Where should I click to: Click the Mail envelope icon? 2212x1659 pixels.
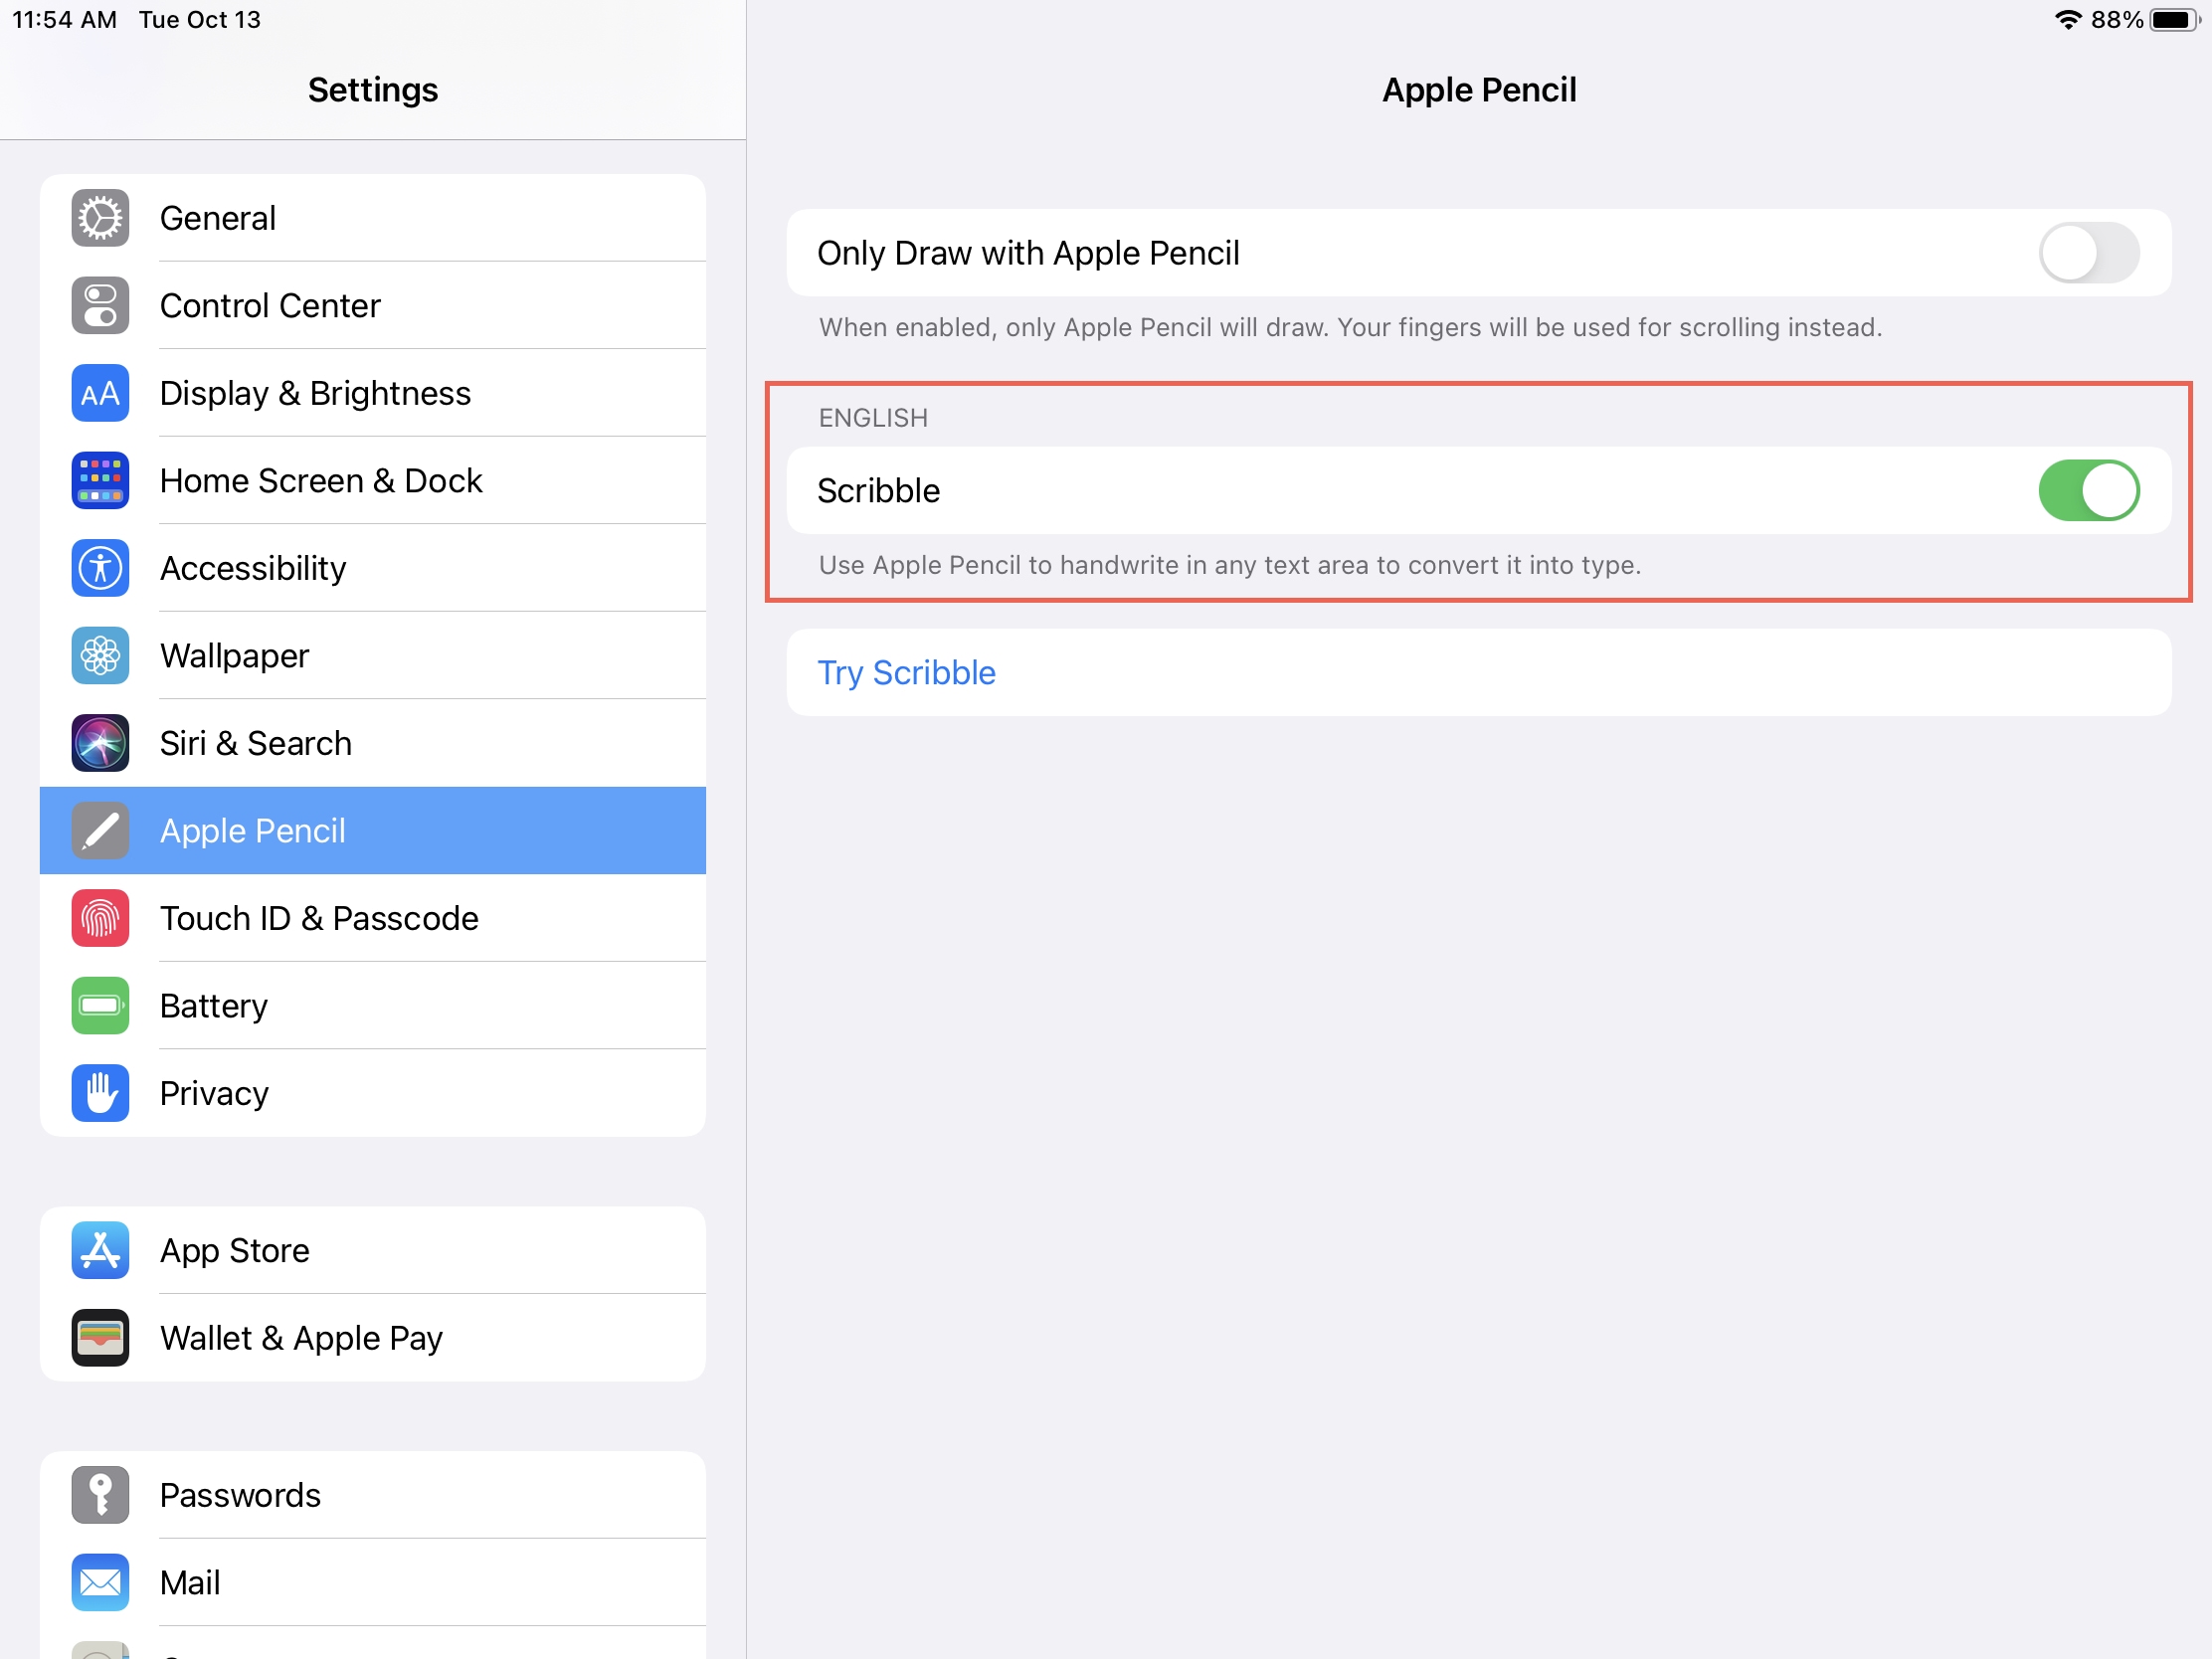pyautogui.click(x=100, y=1583)
